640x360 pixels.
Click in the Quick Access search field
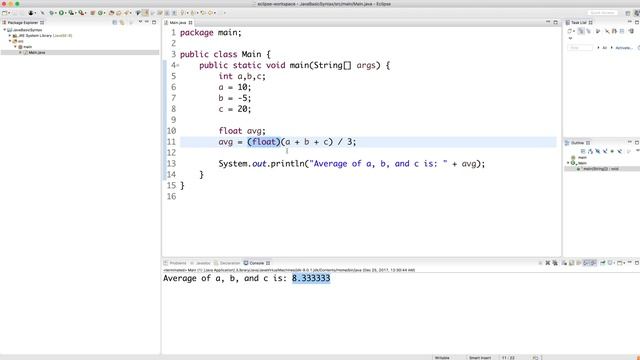tap(603, 13)
